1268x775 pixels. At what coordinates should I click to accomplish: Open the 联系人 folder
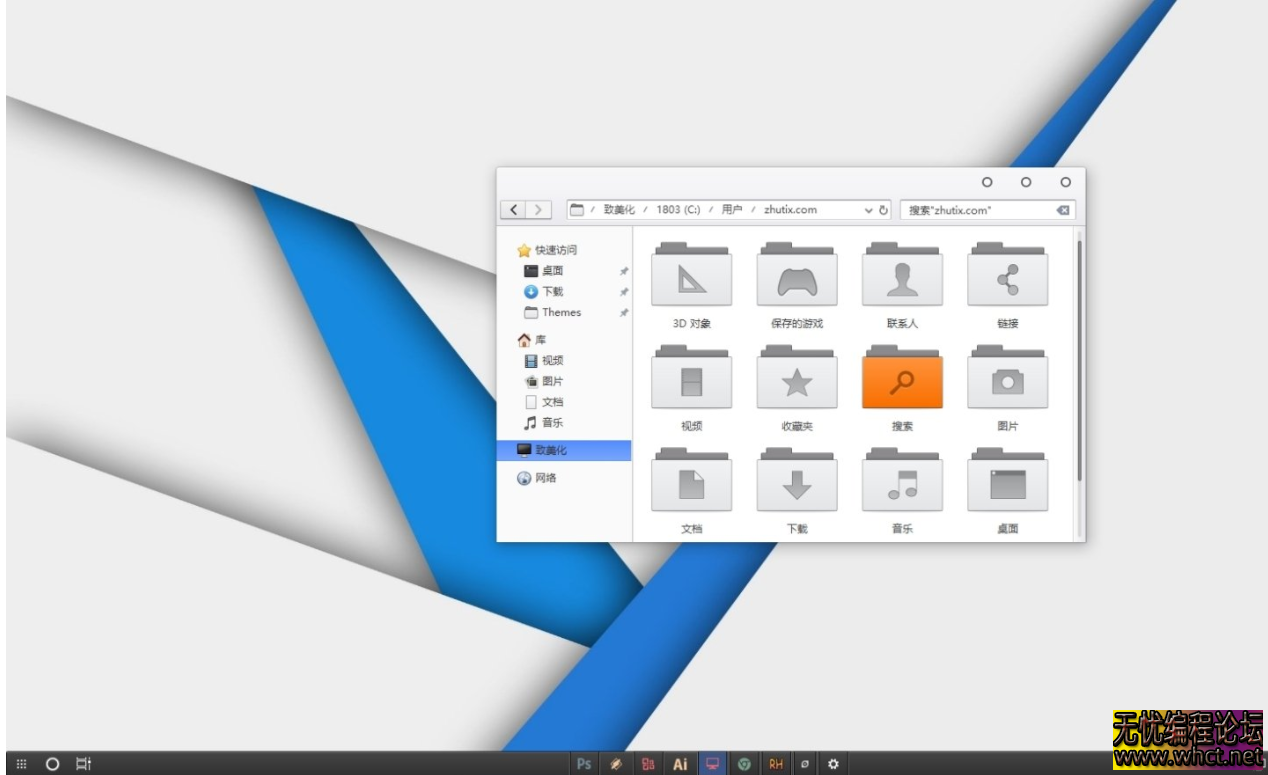pyautogui.click(x=902, y=279)
